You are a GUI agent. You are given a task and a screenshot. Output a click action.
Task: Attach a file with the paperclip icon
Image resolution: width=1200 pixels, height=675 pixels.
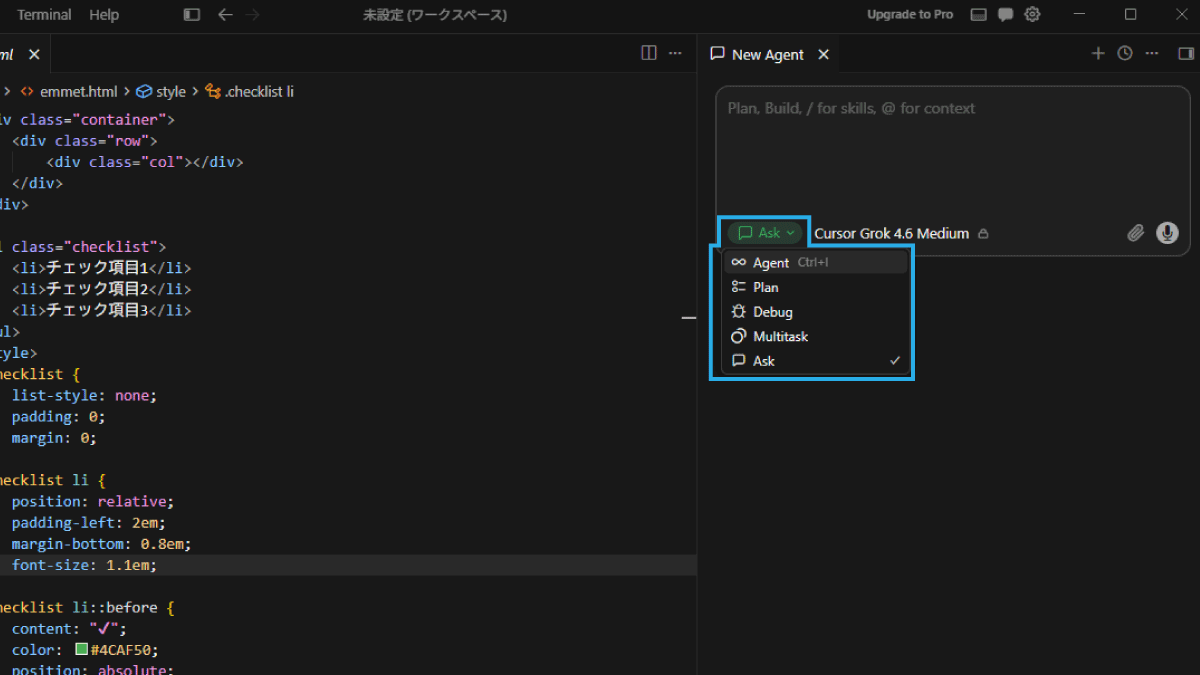point(1135,233)
